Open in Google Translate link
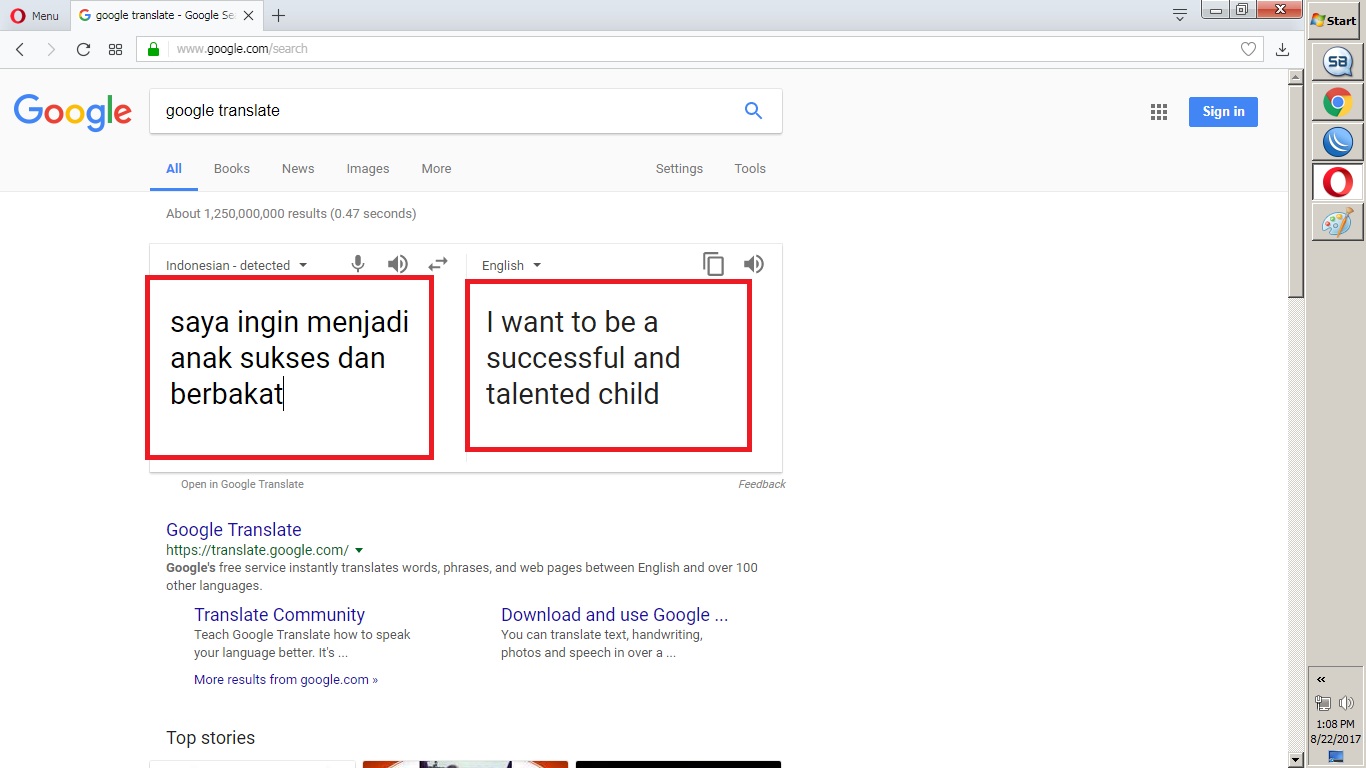1366x768 pixels. pyautogui.click(x=242, y=484)
